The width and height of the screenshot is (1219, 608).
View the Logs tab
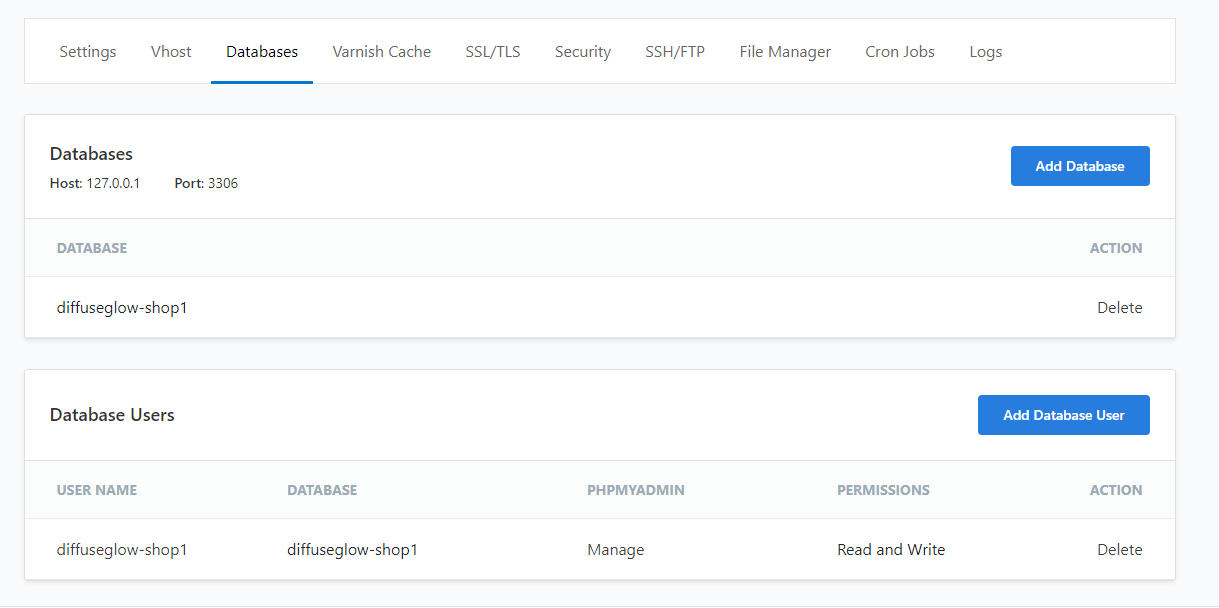tap(986, 52)
